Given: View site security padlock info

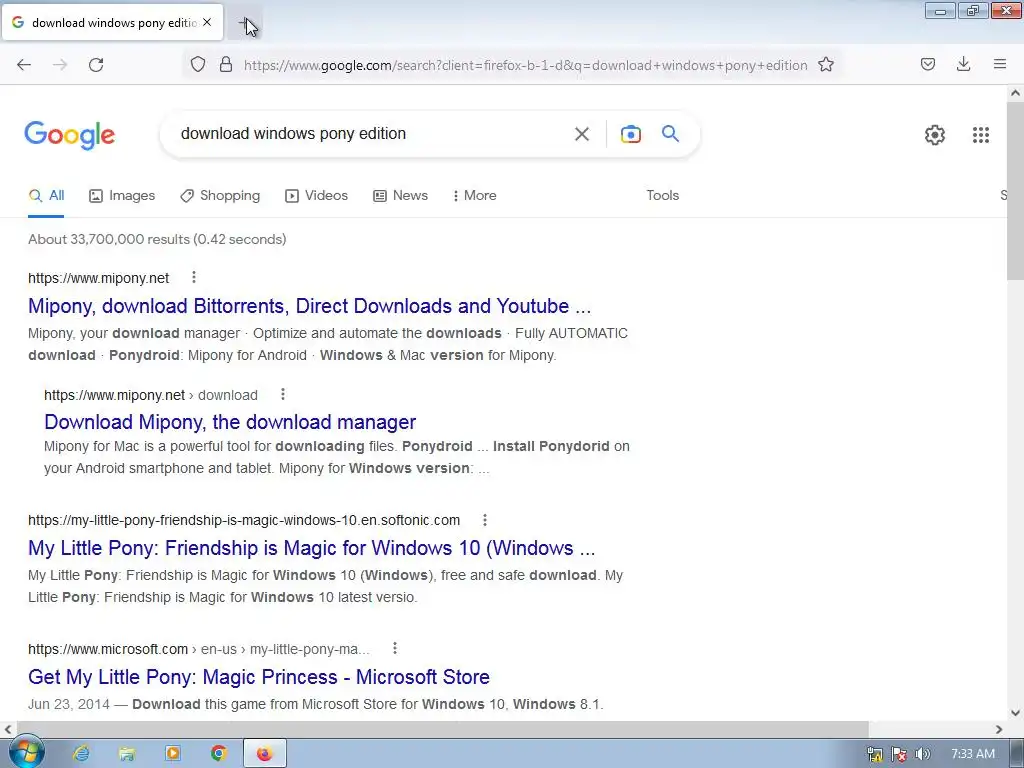Looking at the screenshot, I should [226, 65].
